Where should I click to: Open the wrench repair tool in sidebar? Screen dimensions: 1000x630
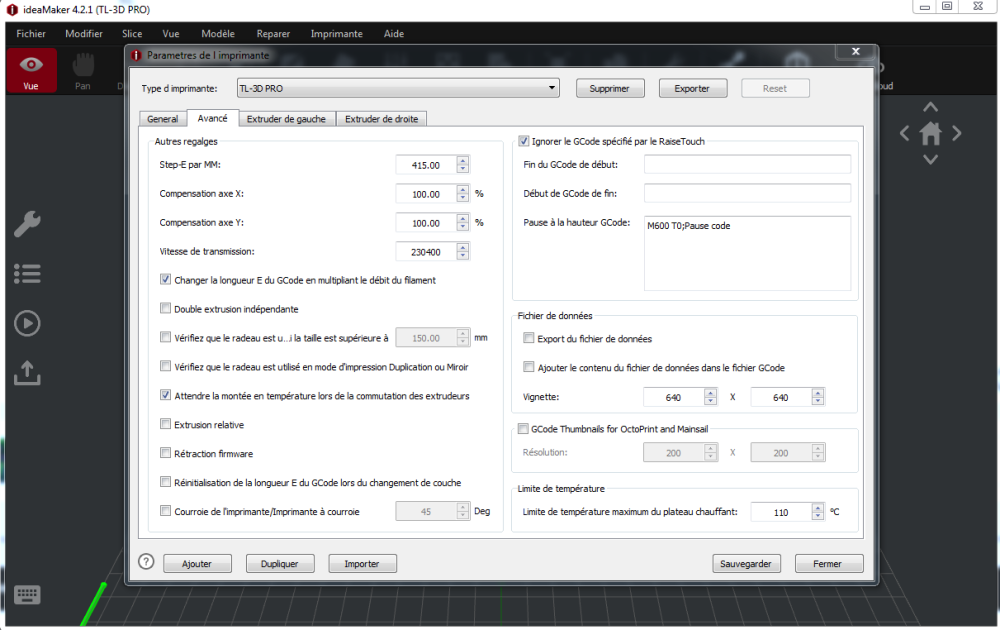[27, 224]
